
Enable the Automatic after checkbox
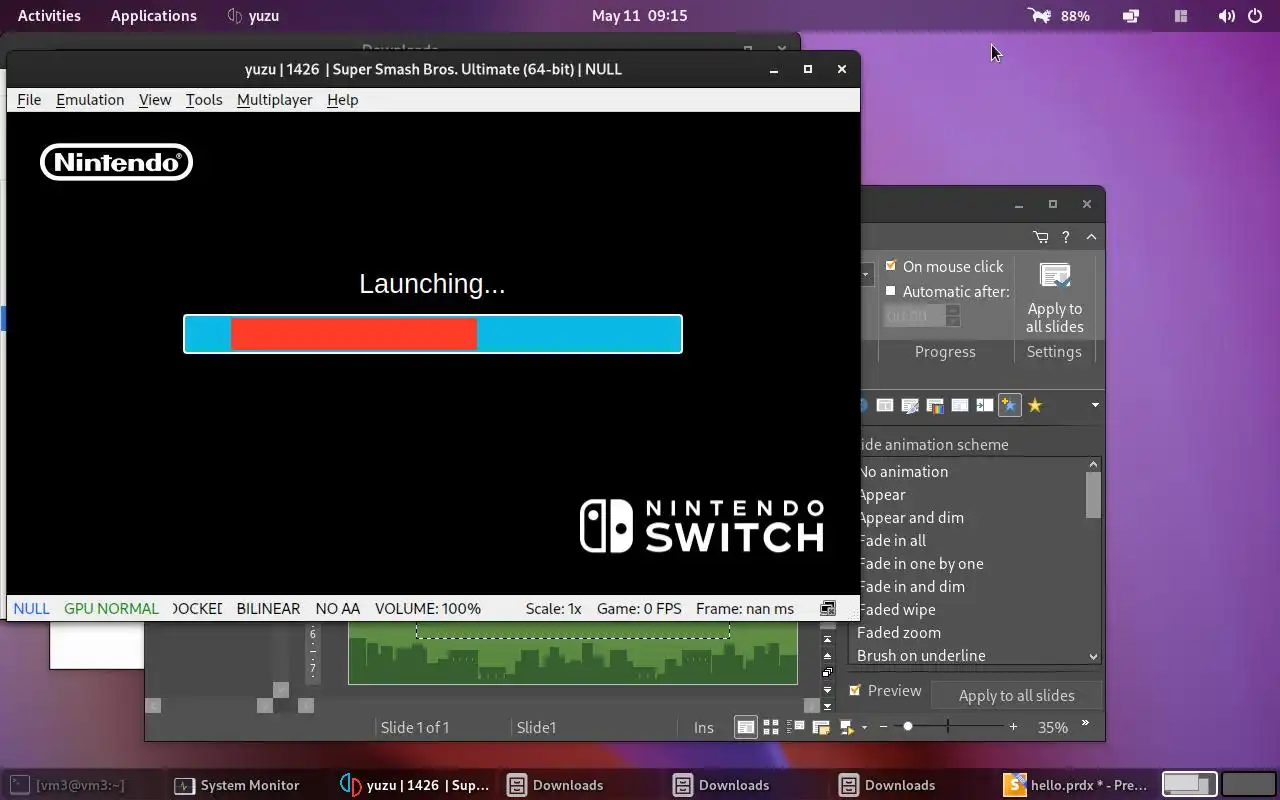coord(891,291)
